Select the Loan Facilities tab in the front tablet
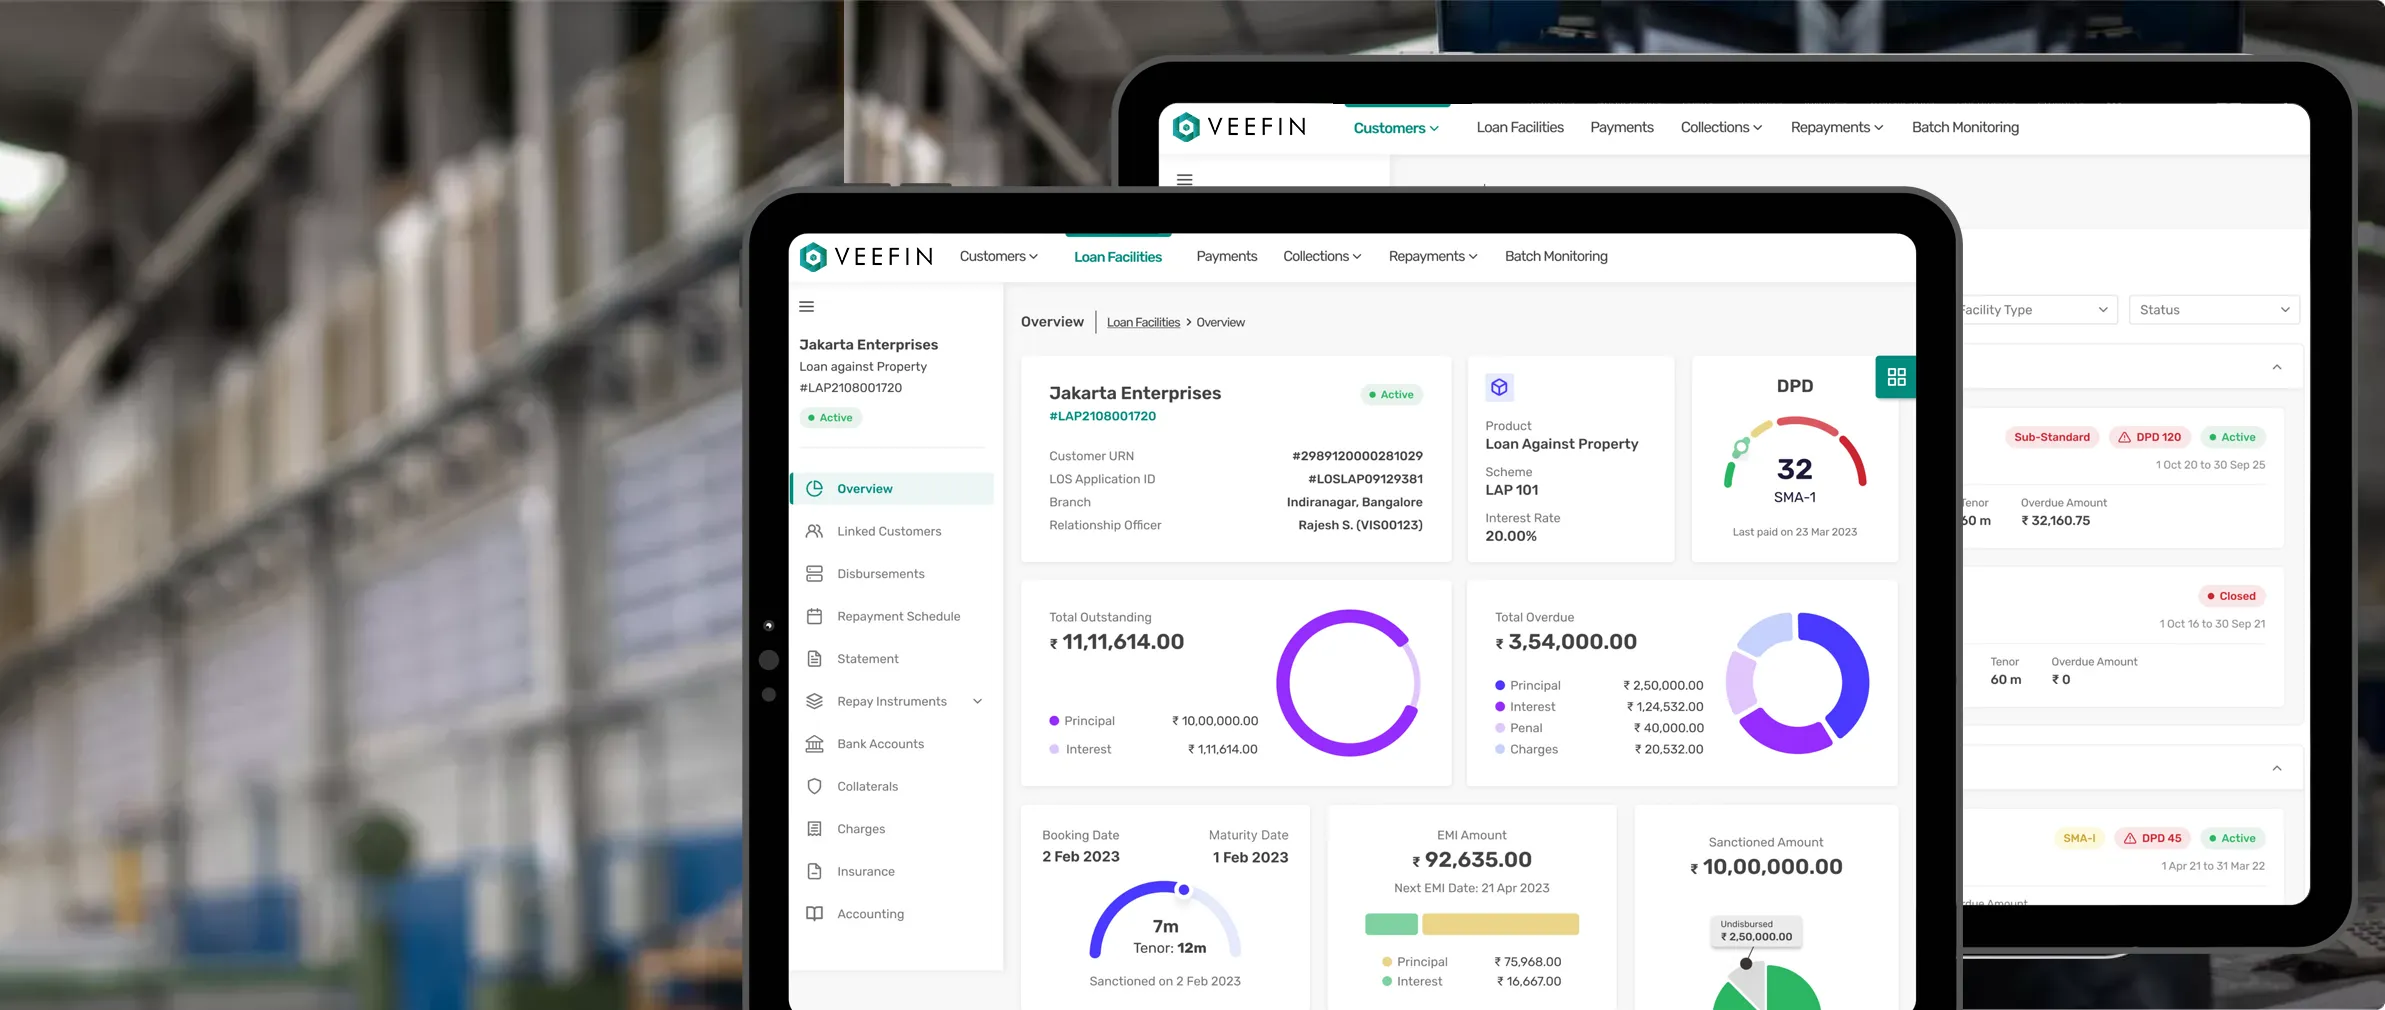 [x=1118, y=257]
